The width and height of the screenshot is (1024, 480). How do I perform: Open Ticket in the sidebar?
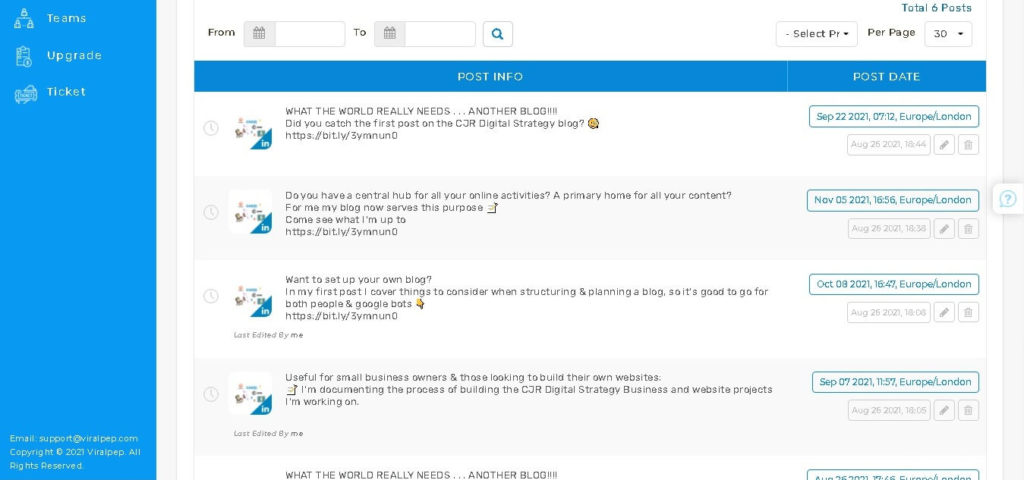point(66,92)
